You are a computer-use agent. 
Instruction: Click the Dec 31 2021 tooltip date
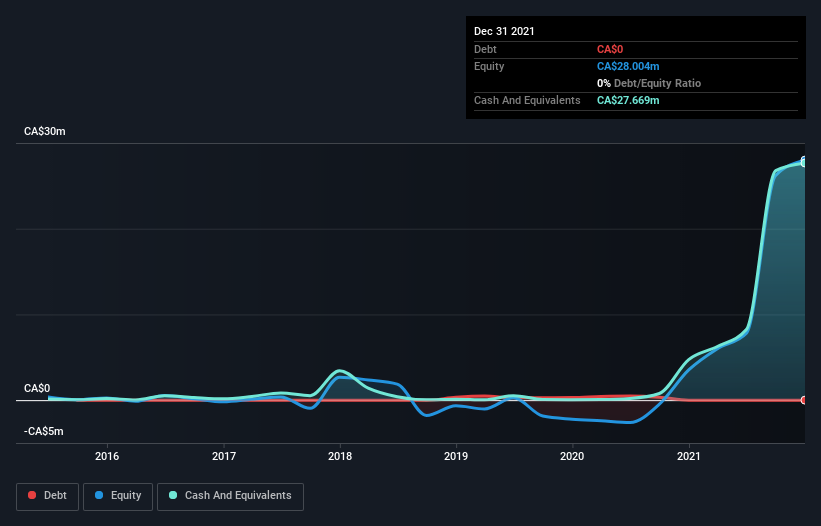pos(504,31)
